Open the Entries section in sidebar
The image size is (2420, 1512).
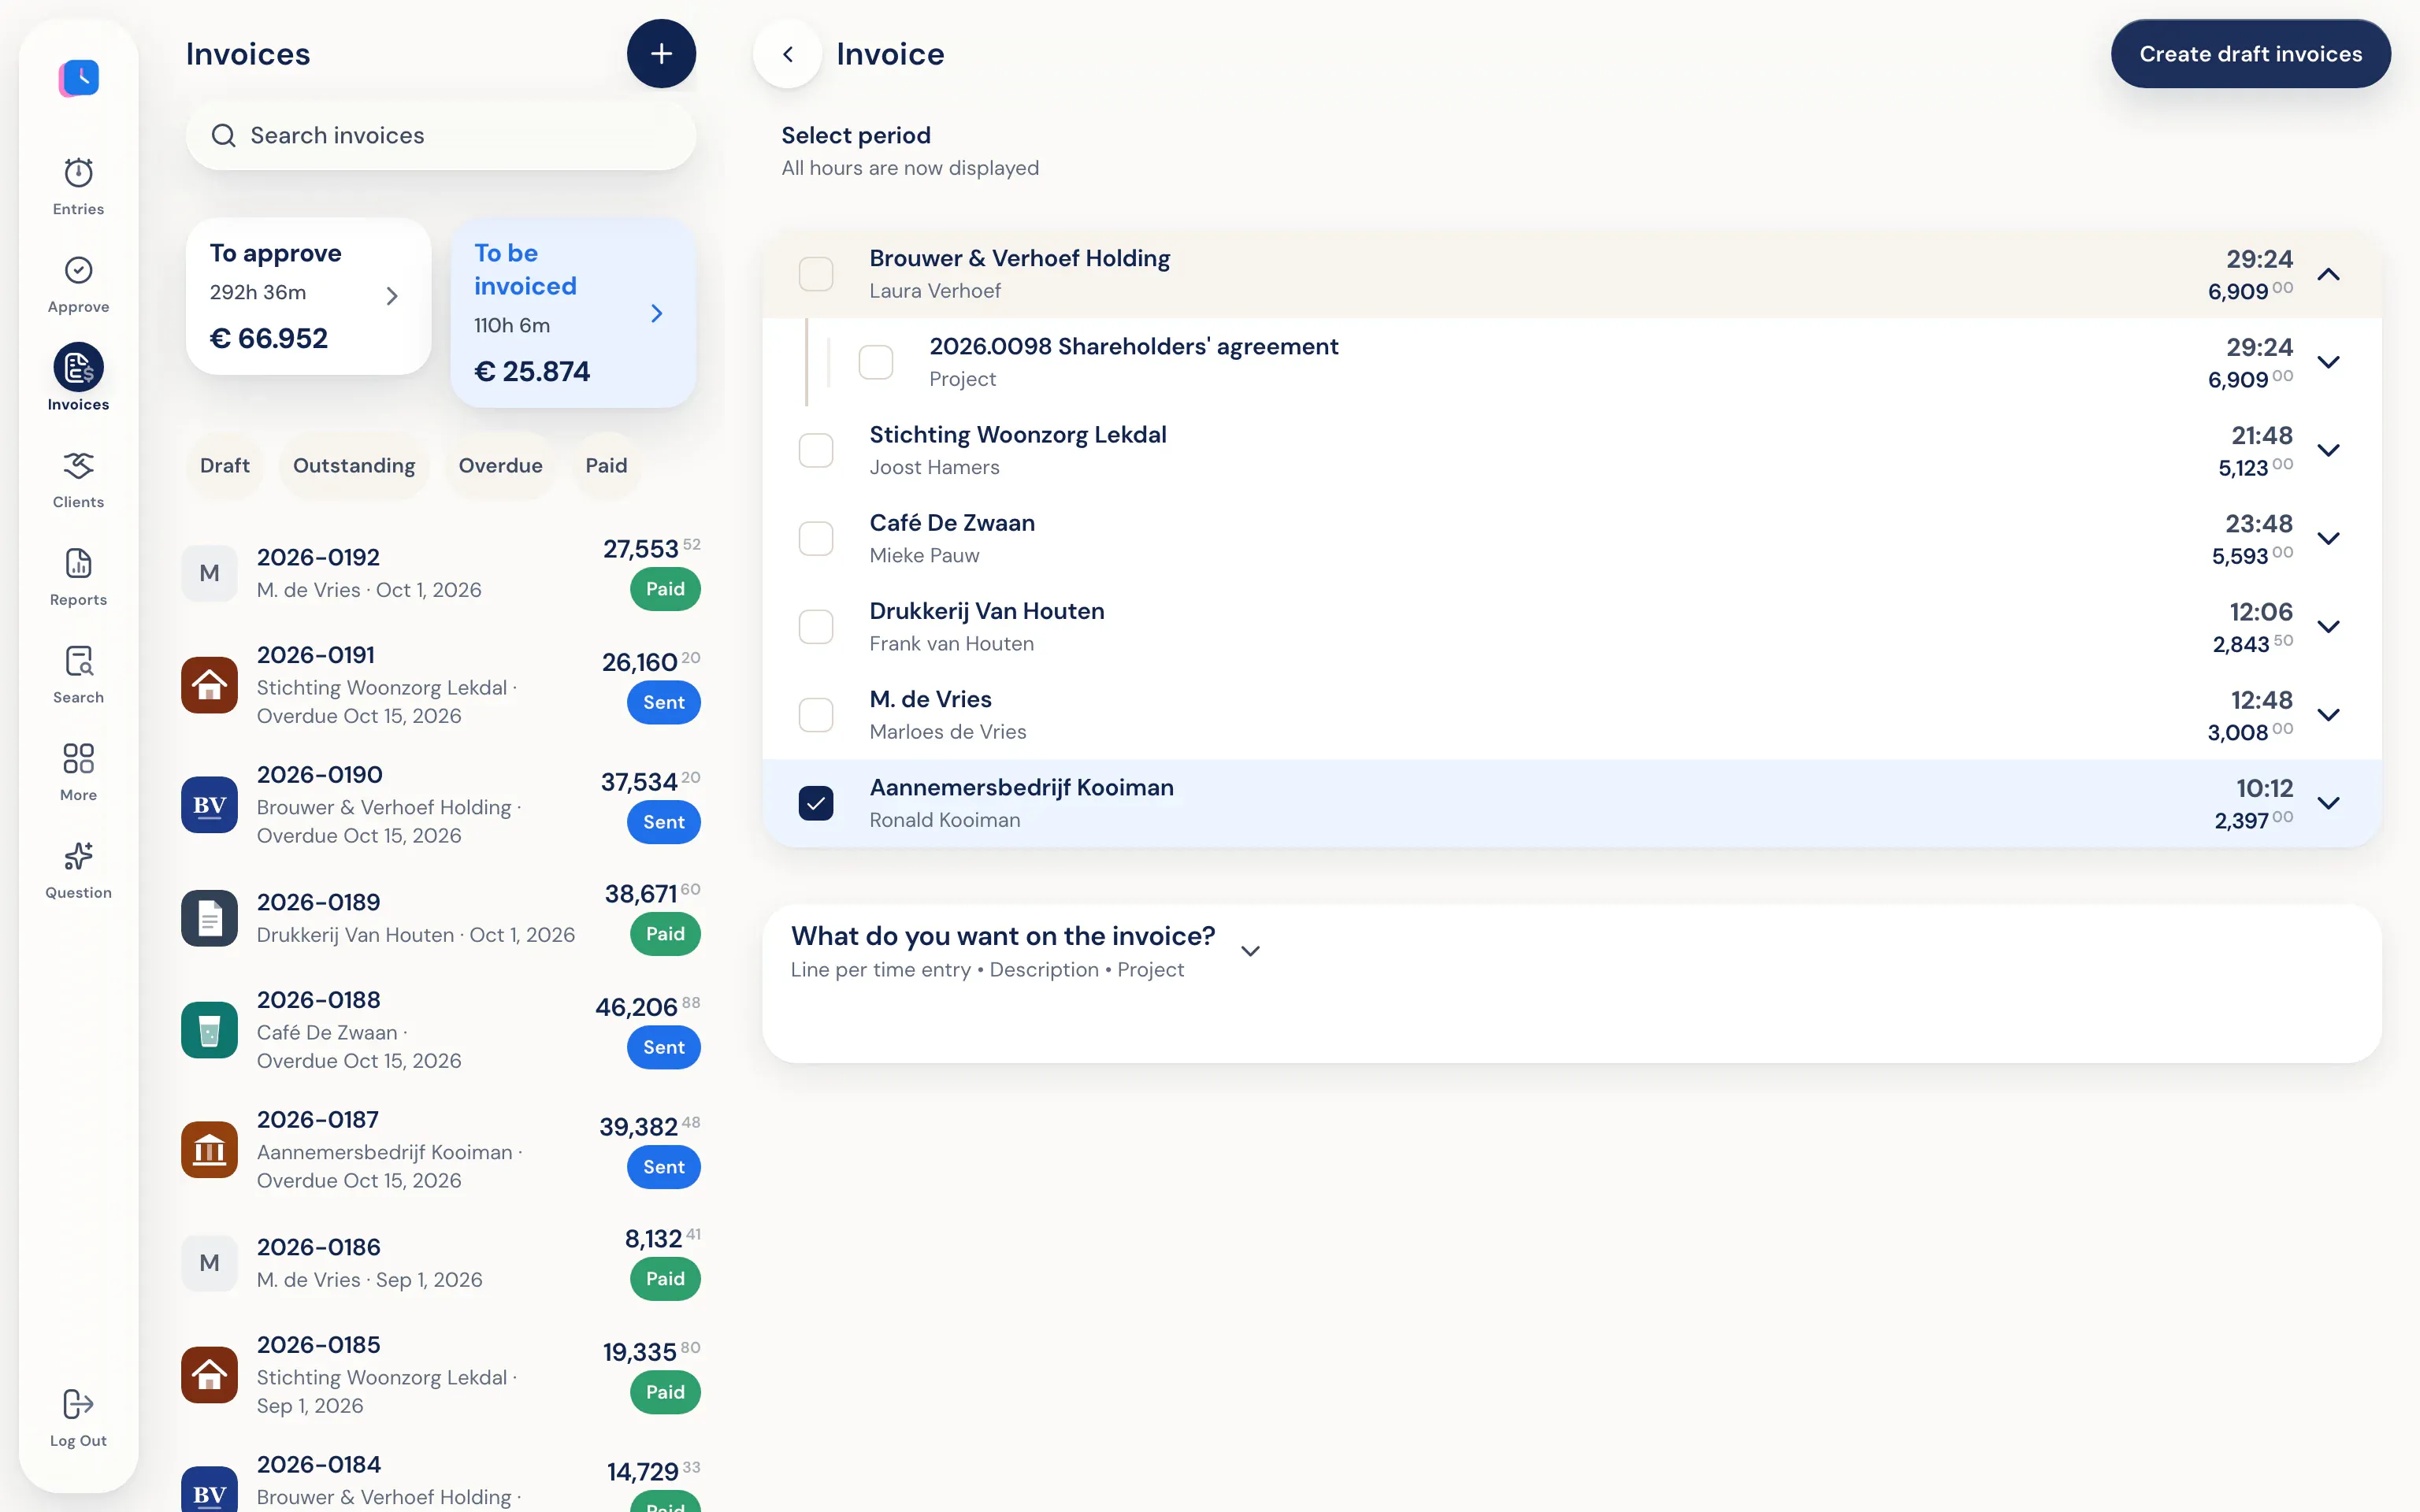coord(78,187)
